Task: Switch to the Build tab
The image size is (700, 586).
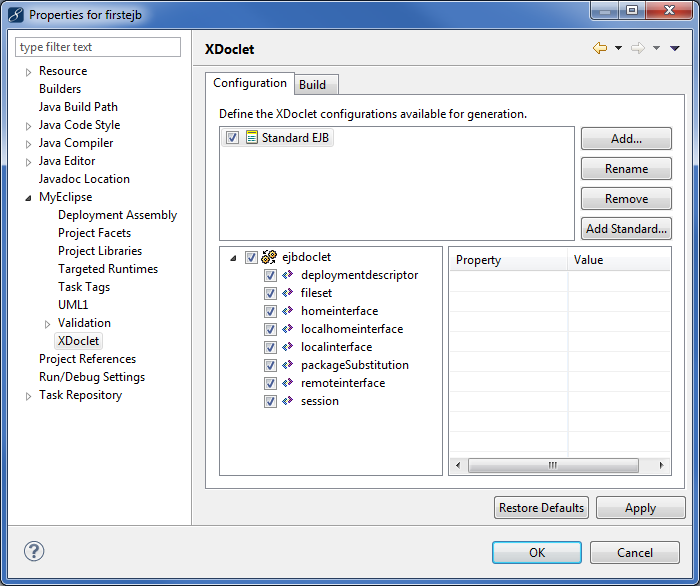Action: click(x=312, y=85)
